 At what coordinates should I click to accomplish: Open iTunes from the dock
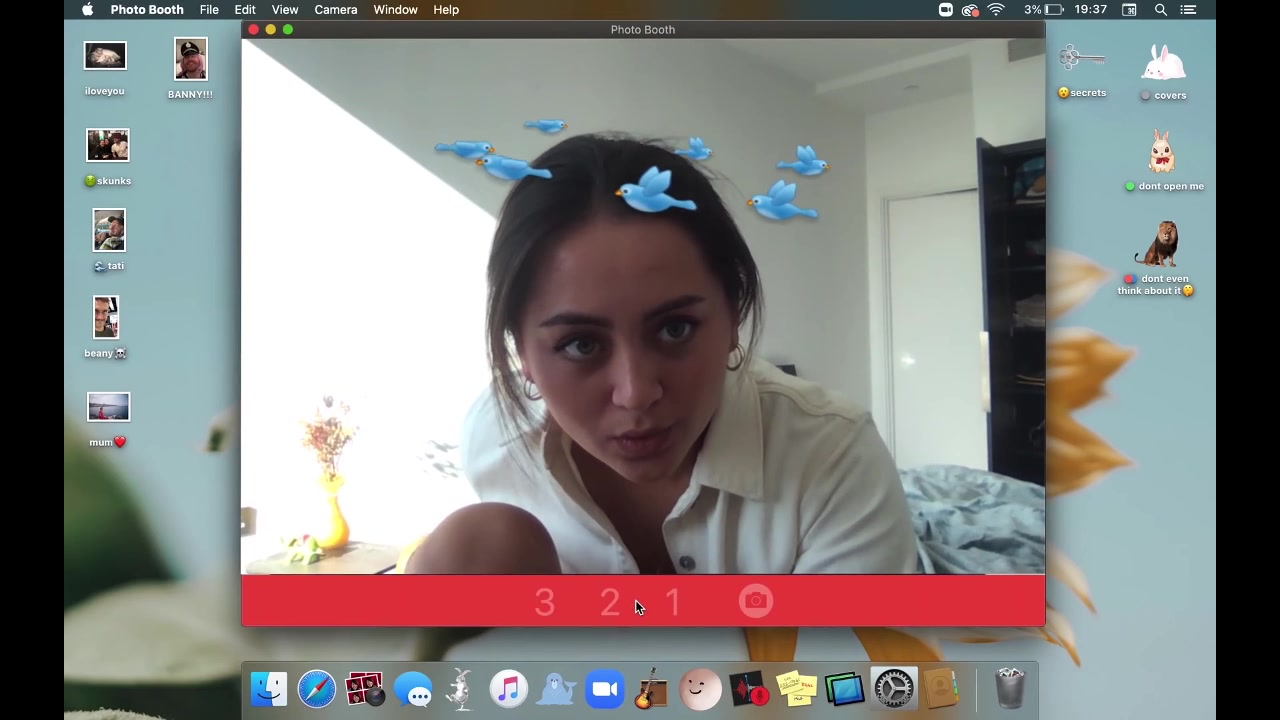509,690
